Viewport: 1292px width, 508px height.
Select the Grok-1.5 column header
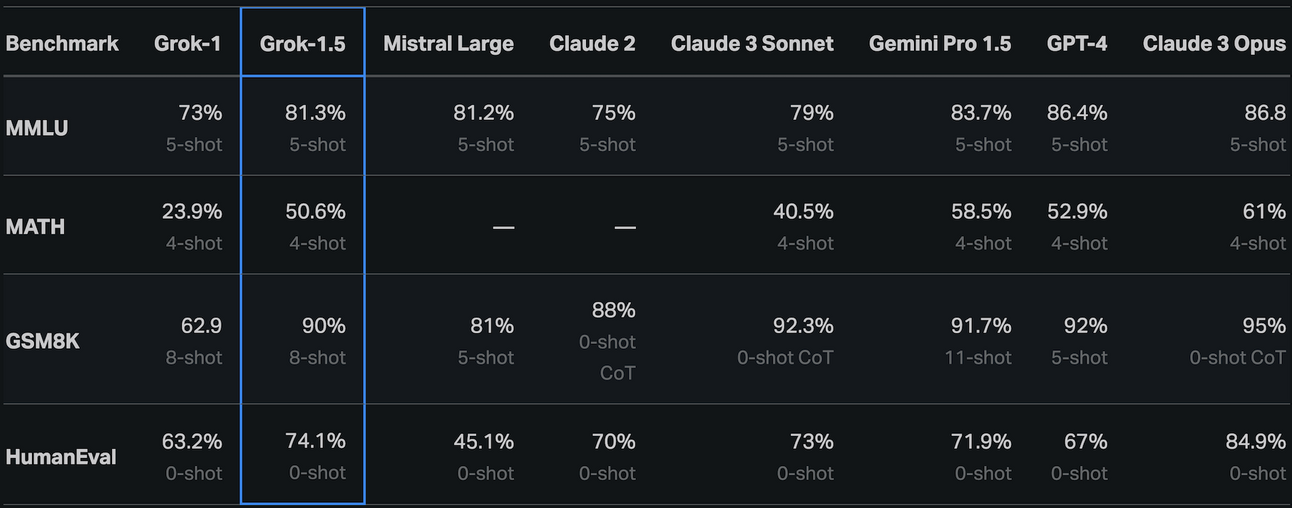[x=302, y=43]
